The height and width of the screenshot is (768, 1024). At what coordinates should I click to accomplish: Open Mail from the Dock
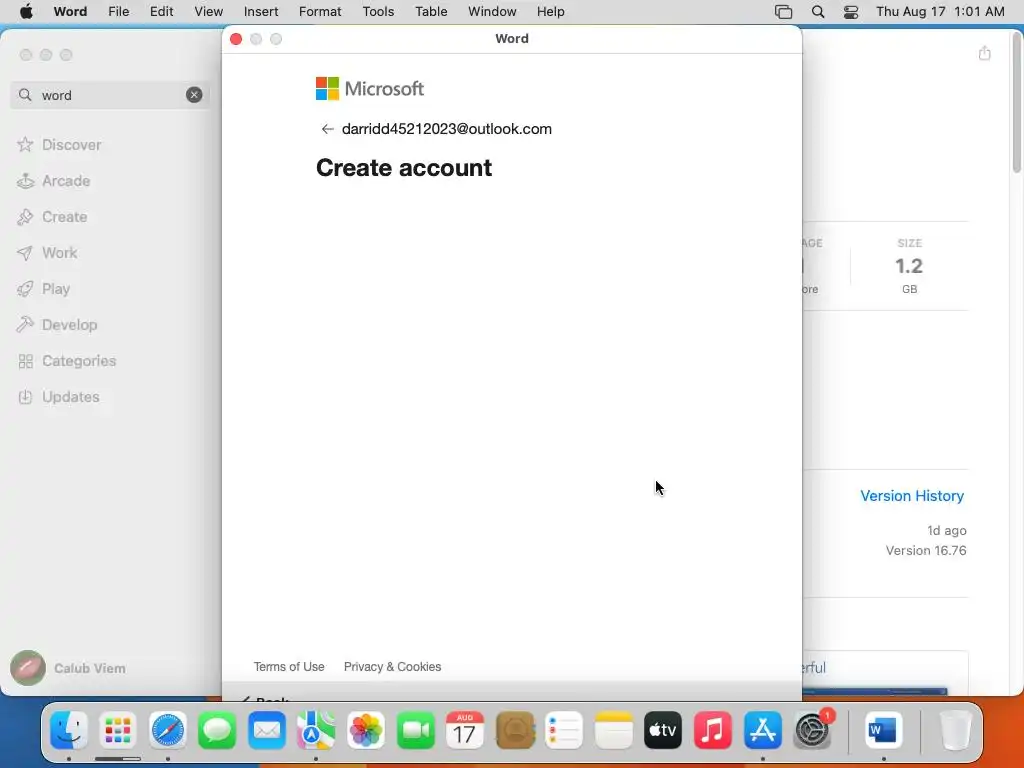click(267, 730)
